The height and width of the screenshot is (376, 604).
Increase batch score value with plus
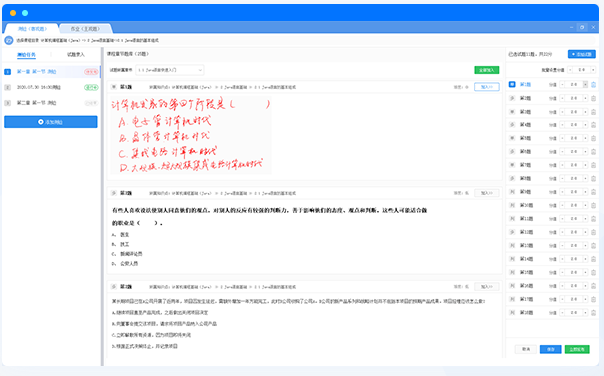(593, 70)
